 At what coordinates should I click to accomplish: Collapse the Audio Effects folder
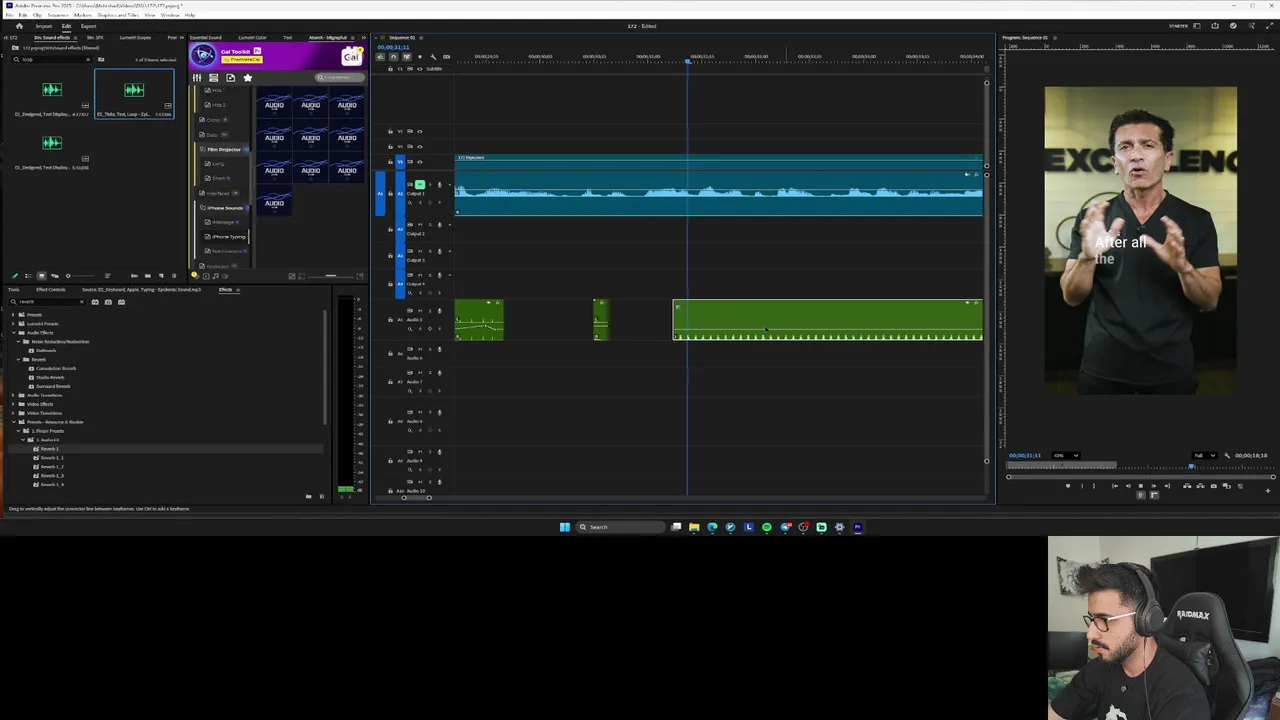pyautogui.click(x=13, y=333)
